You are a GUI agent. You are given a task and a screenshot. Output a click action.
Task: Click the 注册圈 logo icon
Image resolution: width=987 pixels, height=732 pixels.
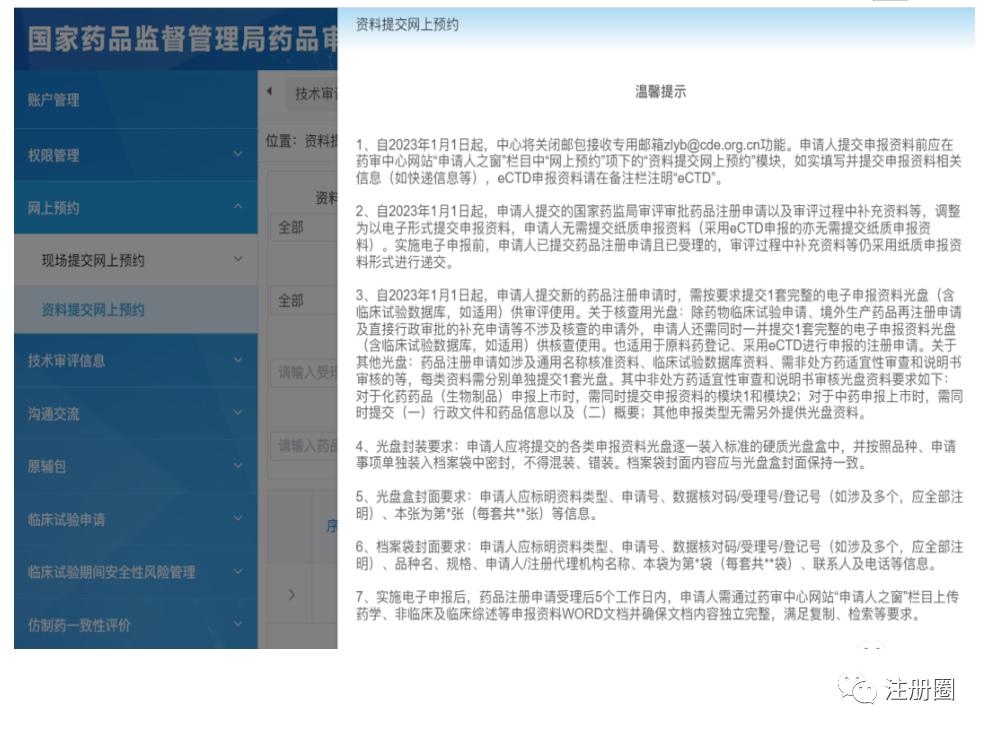859,688
